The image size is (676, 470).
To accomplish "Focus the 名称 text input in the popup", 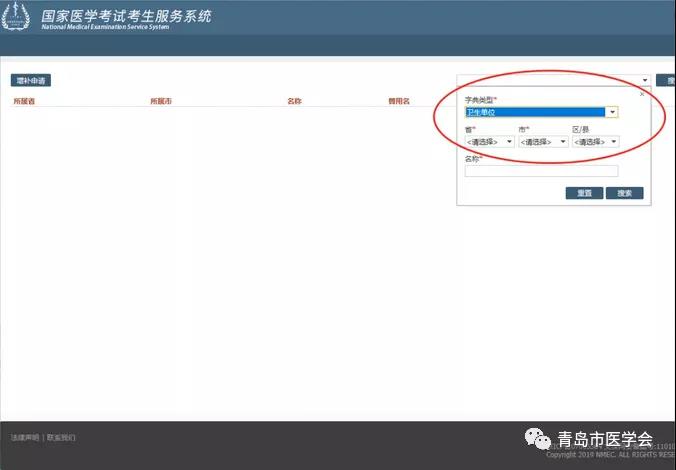I will click(541, 171).
